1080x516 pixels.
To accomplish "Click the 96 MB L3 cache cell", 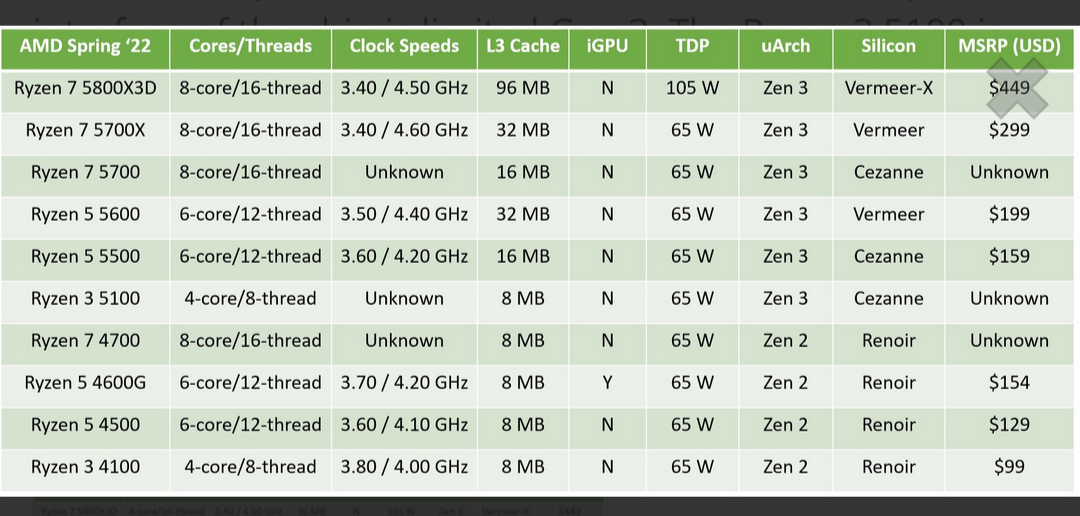I will coord(522,88).
